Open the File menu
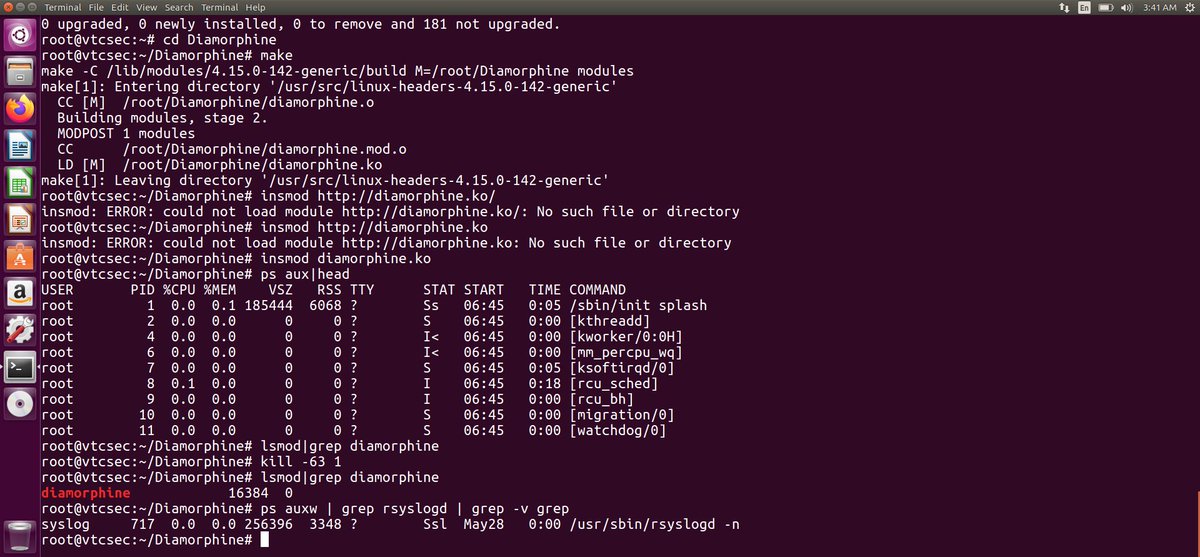Screen dimensions: 1200x557 pos(96,7)
